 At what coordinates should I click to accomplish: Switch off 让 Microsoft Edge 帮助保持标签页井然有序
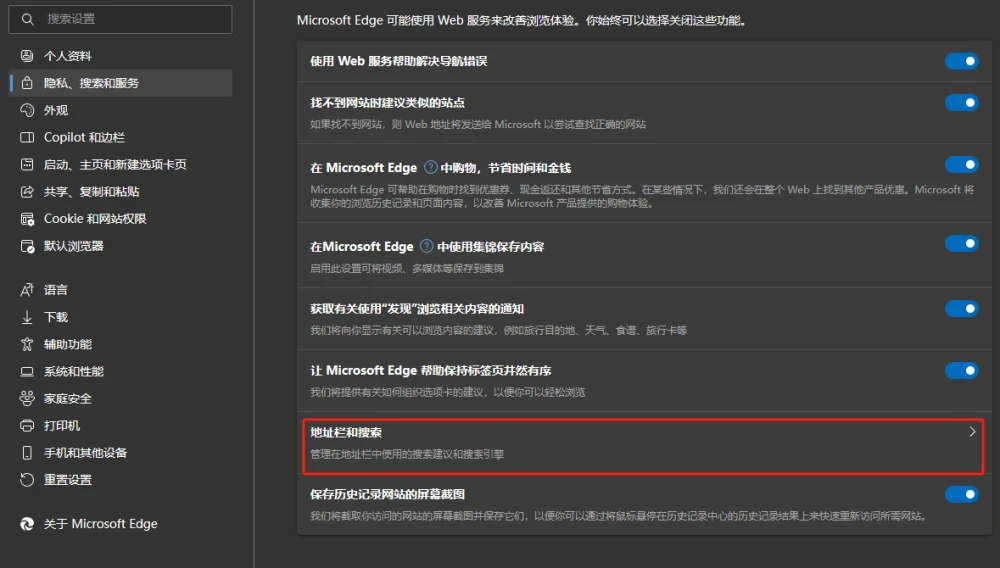pos(961,370)
